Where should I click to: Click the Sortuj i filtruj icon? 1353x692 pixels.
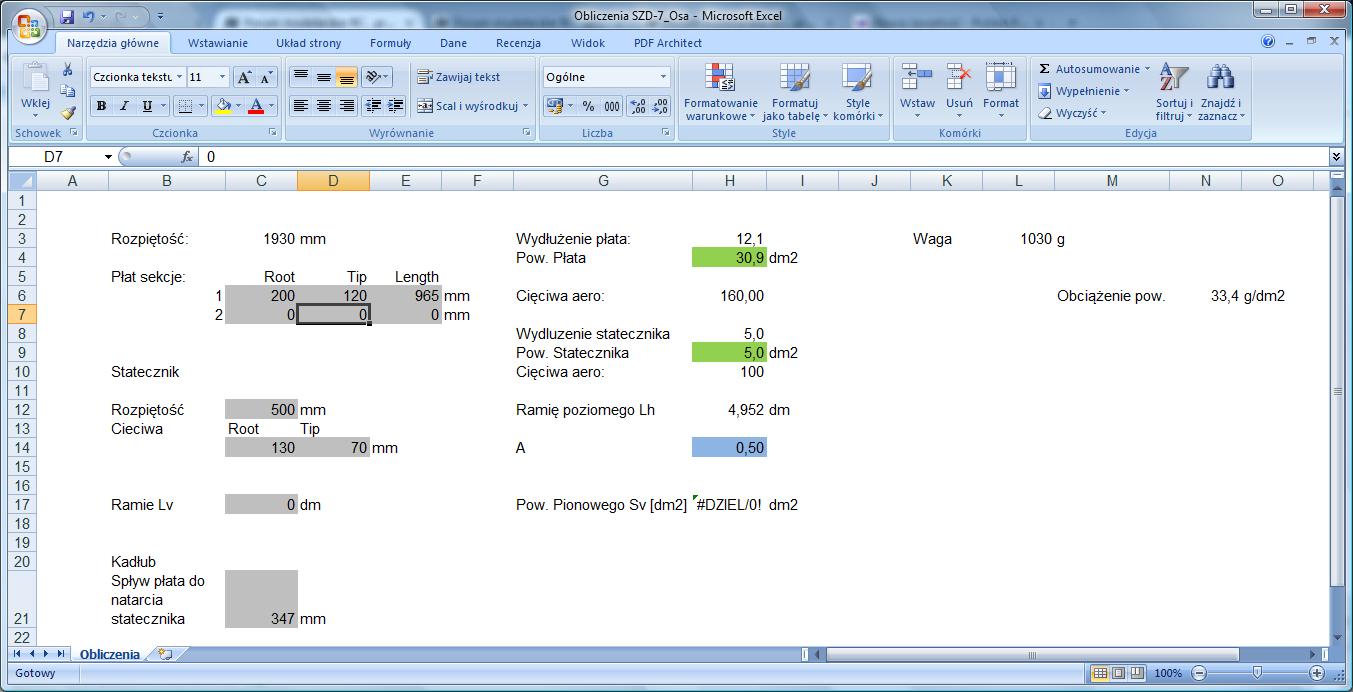(1173, 93)
